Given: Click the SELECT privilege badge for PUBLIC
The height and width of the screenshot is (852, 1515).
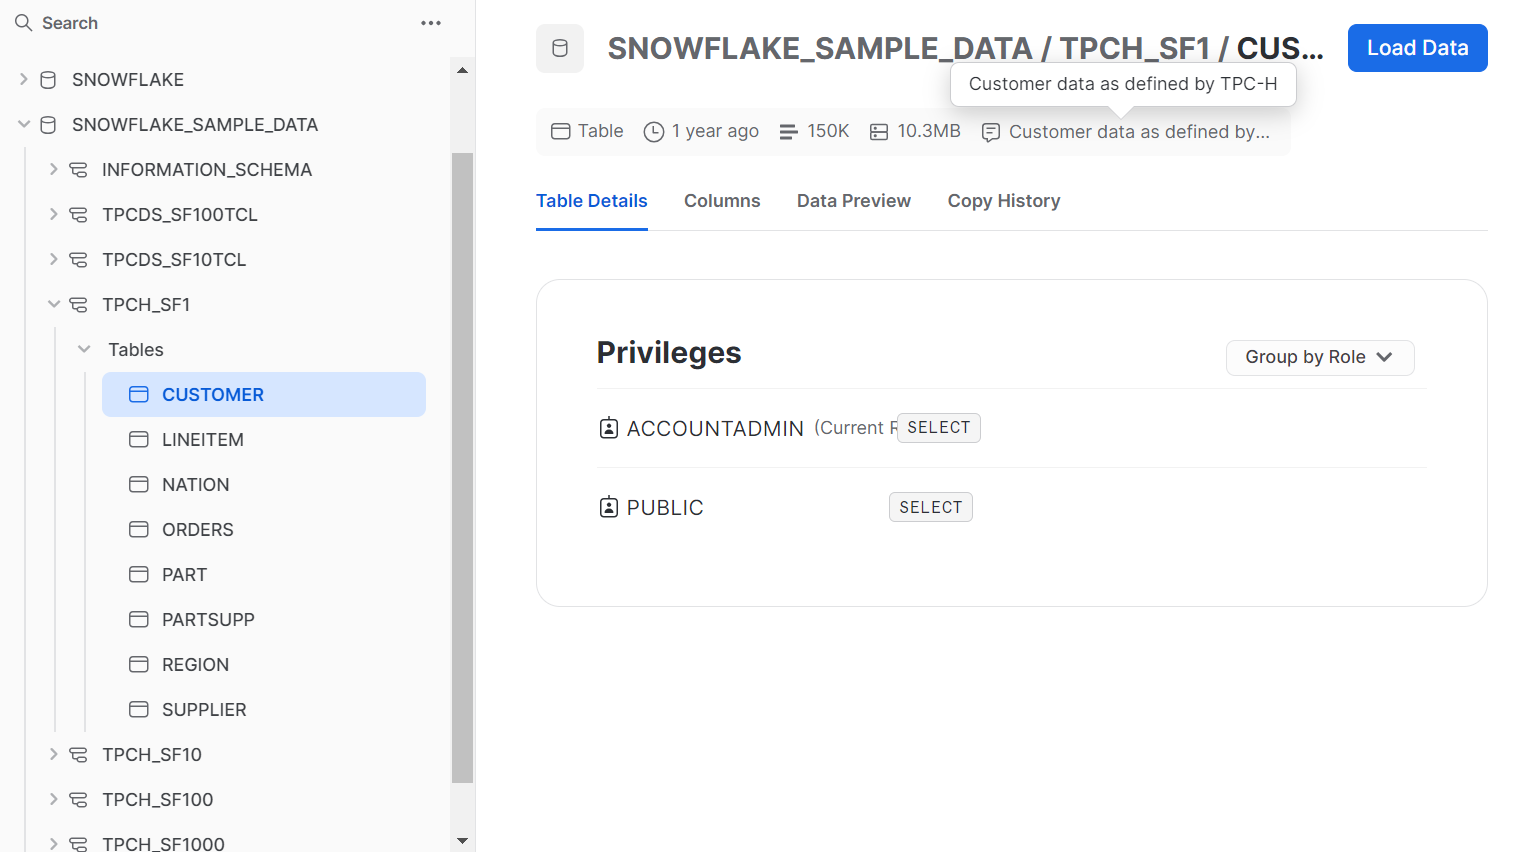Looking at the screenshot, I should coord(931,508).
